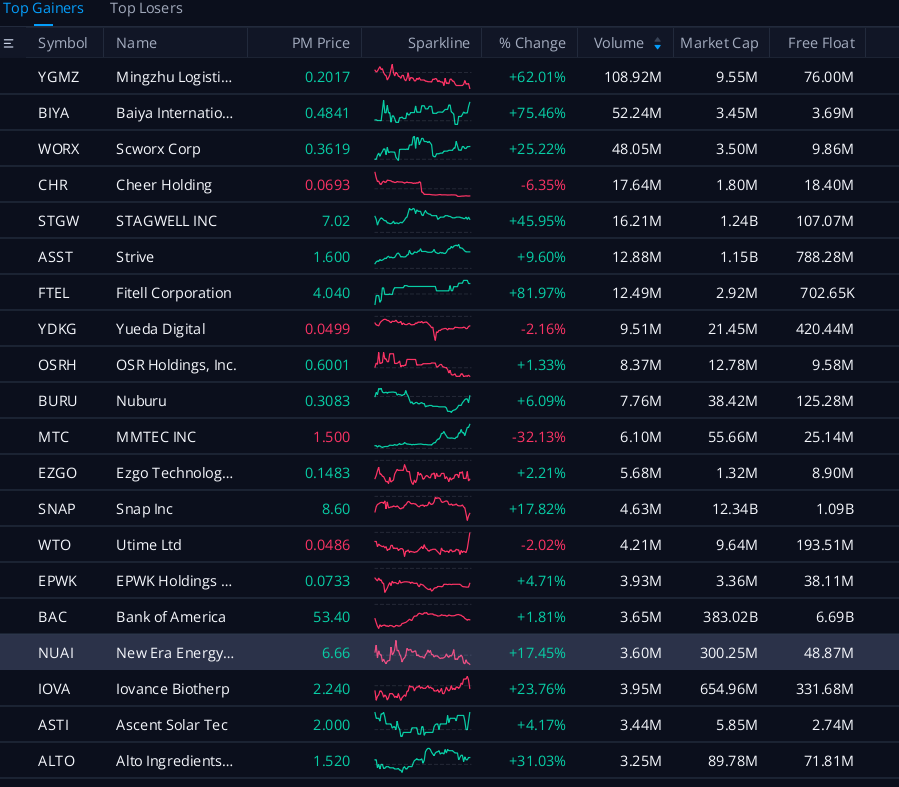Viewport: 899px width, 787px height.
Task: Click the BAC ticker symbol
Action: coord(52,617)
